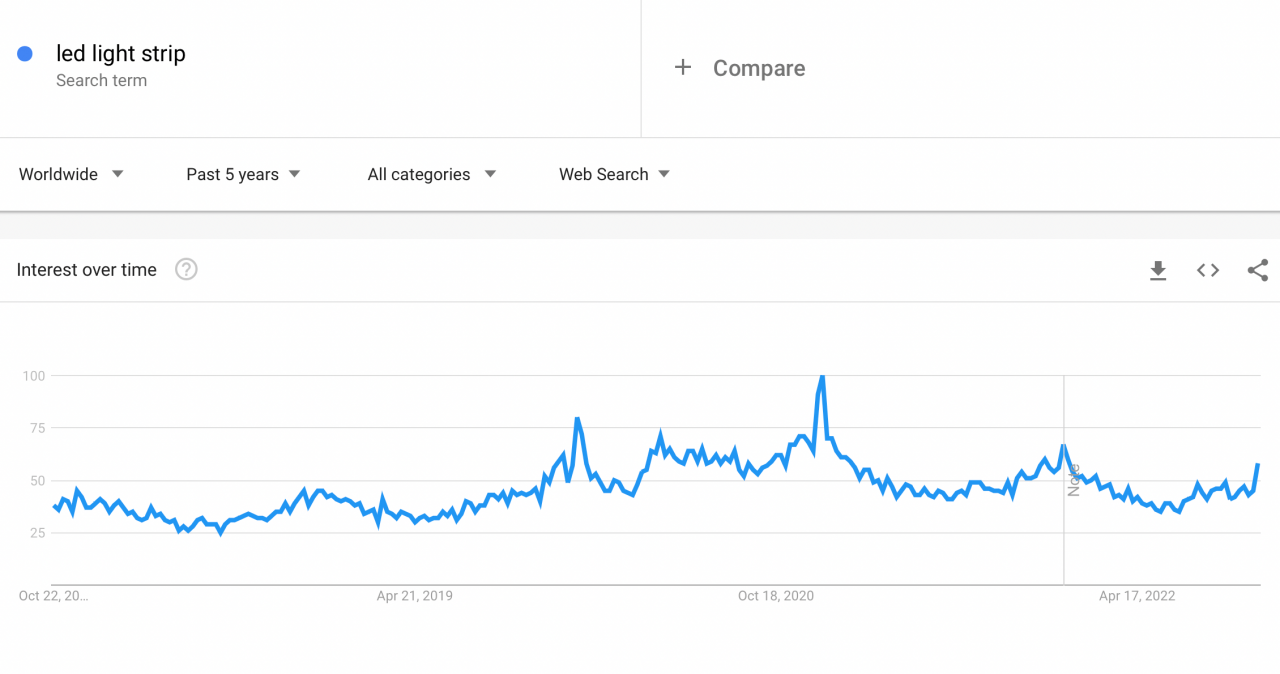Click the Oct 18, 2020 axis label

(x=775, y=595)
